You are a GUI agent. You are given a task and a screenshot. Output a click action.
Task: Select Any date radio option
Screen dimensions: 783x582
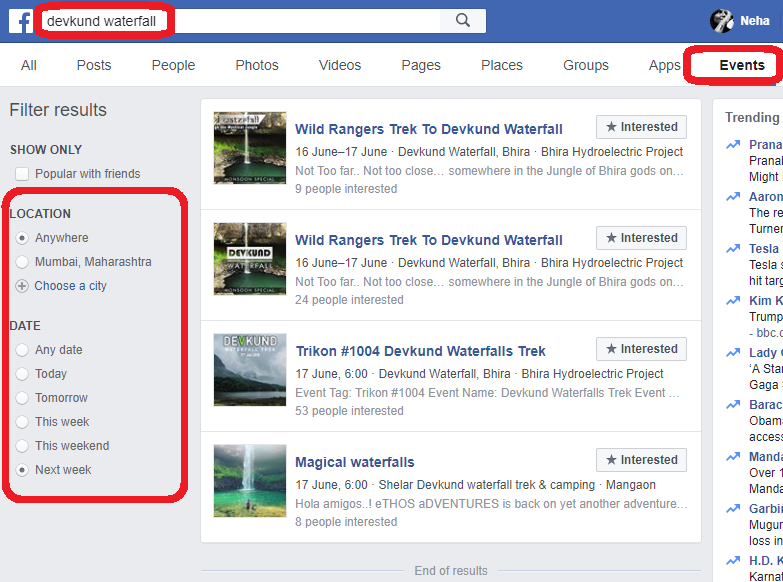(x=22, y=350)
